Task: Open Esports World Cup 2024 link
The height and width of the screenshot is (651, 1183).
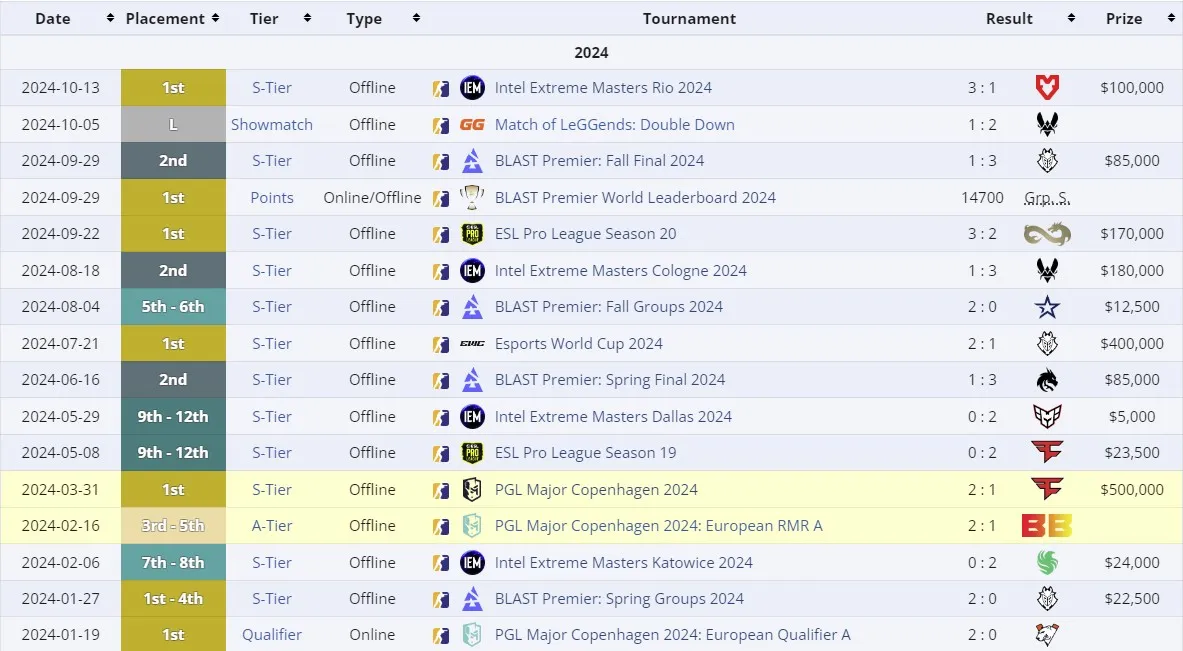Action: (579, 343)
